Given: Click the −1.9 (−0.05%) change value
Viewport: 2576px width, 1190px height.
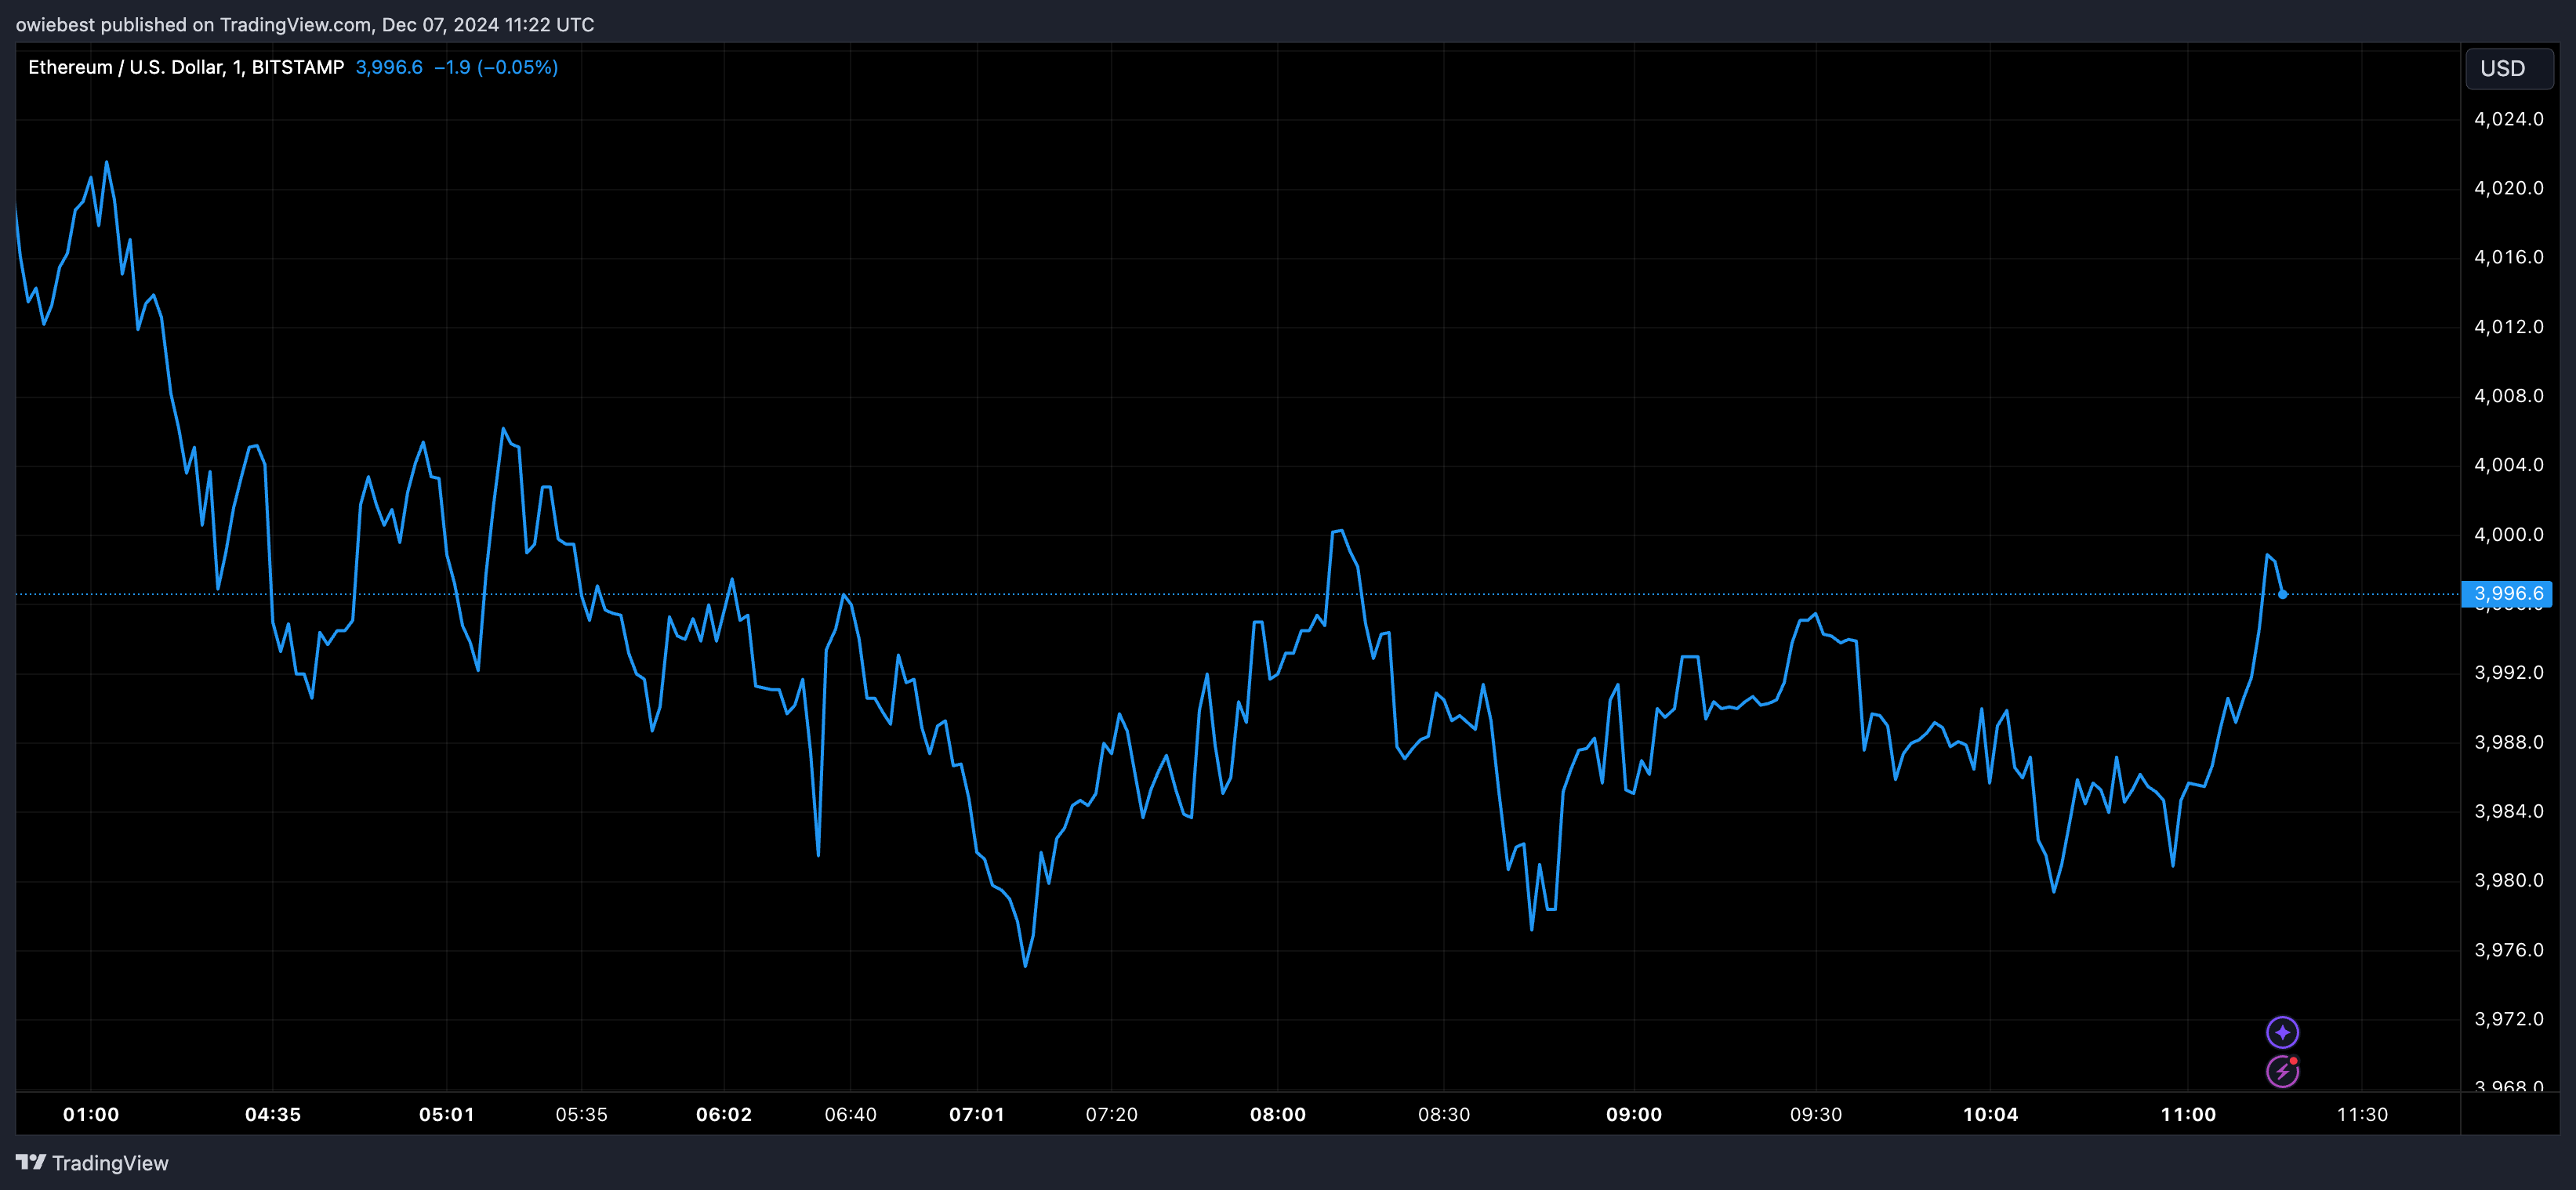Looking at the screenshot, I should pyautogui.click(x=496, y=67).
